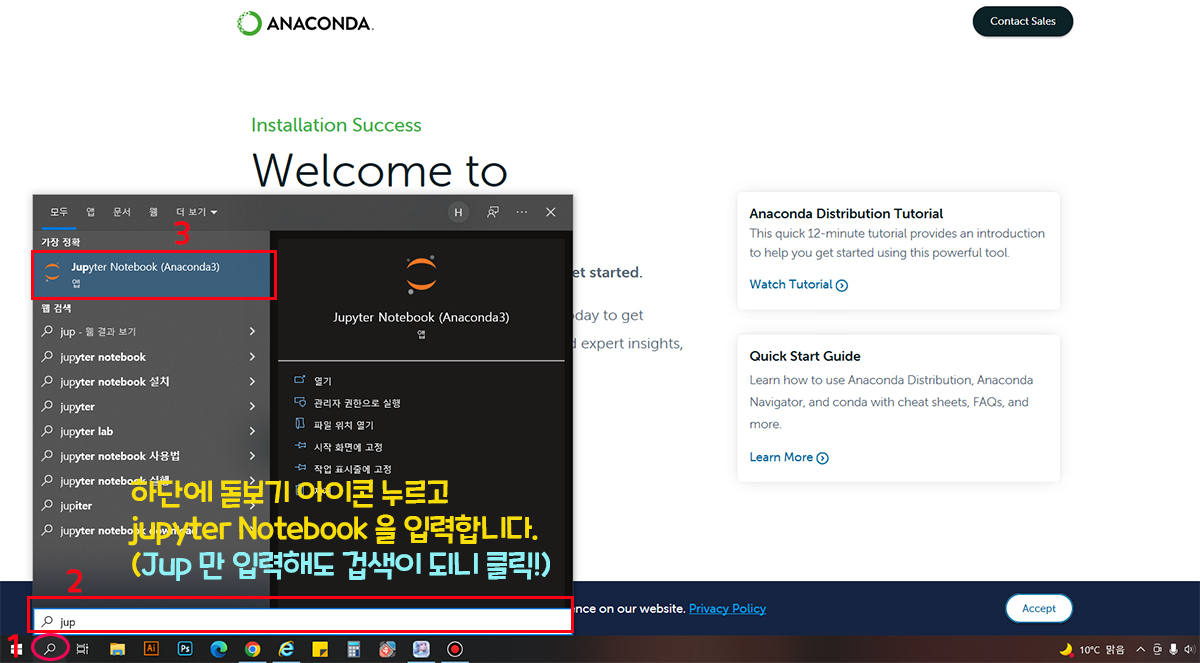
Task: Click the taskbar search magnifier icon
Action: pyautogui.click(x=49, y=649)
